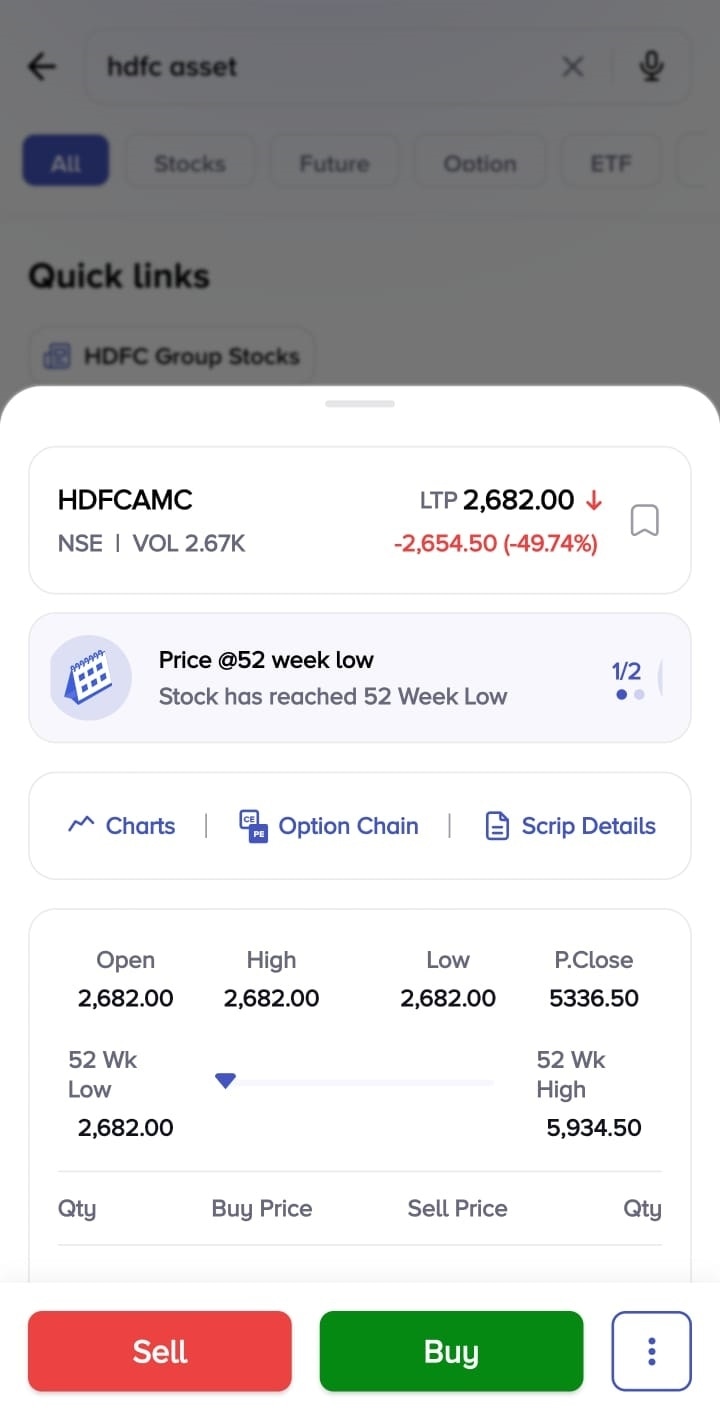The height and width of the screenshot is (1420, 720).
Task: Open the Charts icon link
Action: [80, 825]
